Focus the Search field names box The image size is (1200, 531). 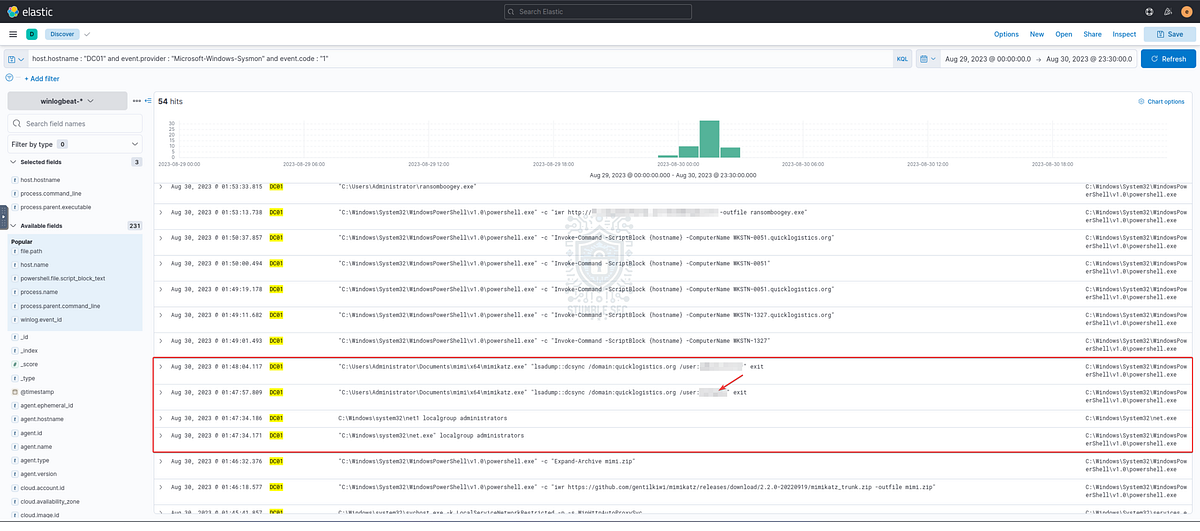(75, 123)
